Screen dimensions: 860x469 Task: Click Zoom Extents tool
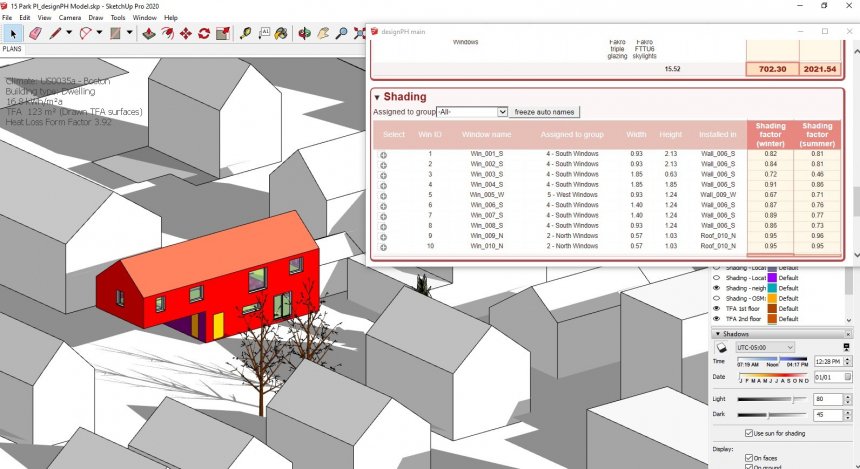(x=359, y=34)
